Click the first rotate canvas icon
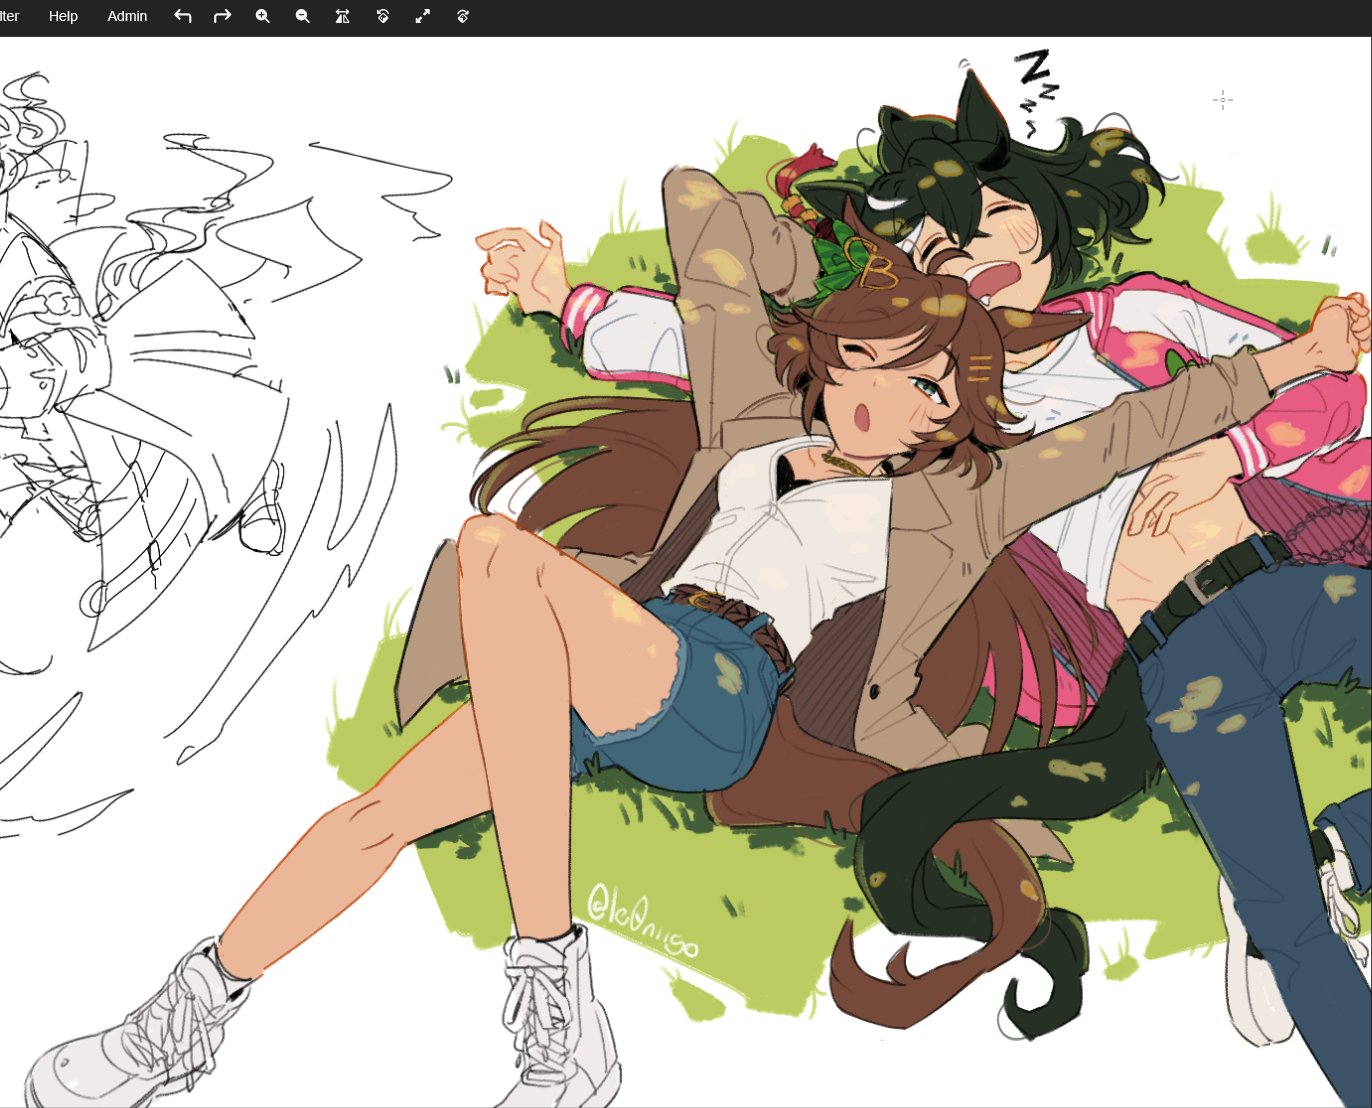1372x1108 pixels. click(x=383, y=16)
